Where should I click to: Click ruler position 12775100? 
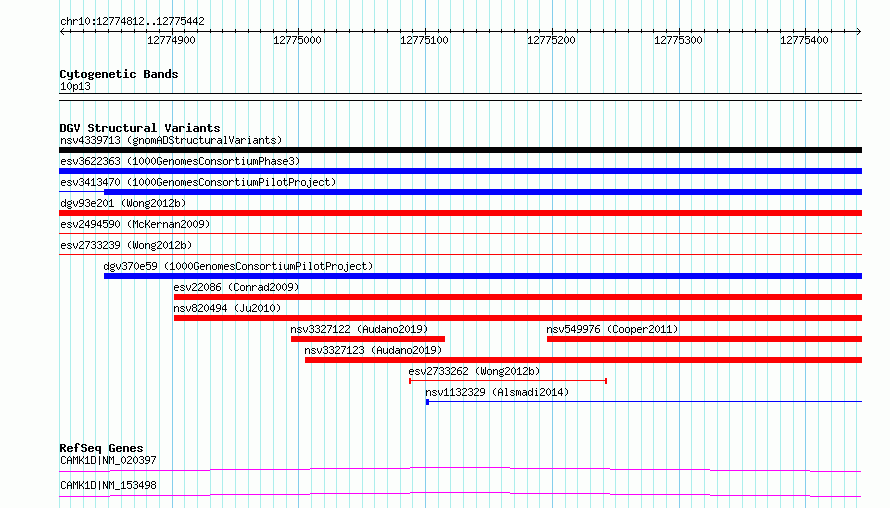[425, 40]
